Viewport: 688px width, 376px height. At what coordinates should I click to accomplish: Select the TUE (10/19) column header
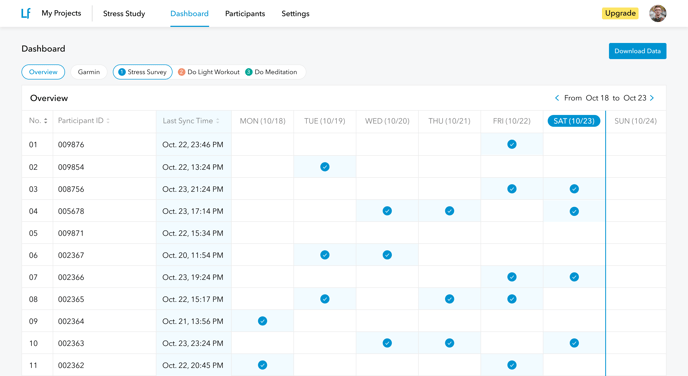point(325,121)
